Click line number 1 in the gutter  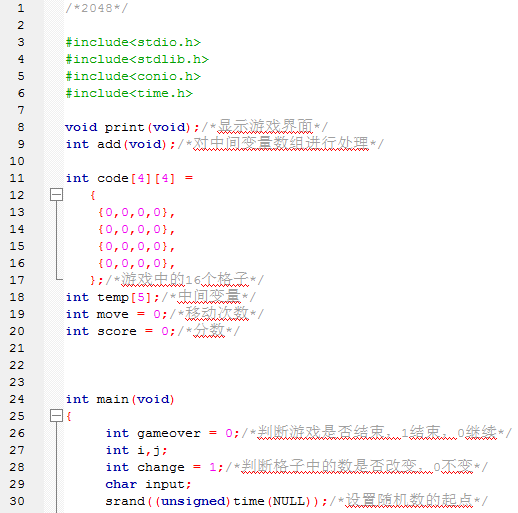coord(21,8)
